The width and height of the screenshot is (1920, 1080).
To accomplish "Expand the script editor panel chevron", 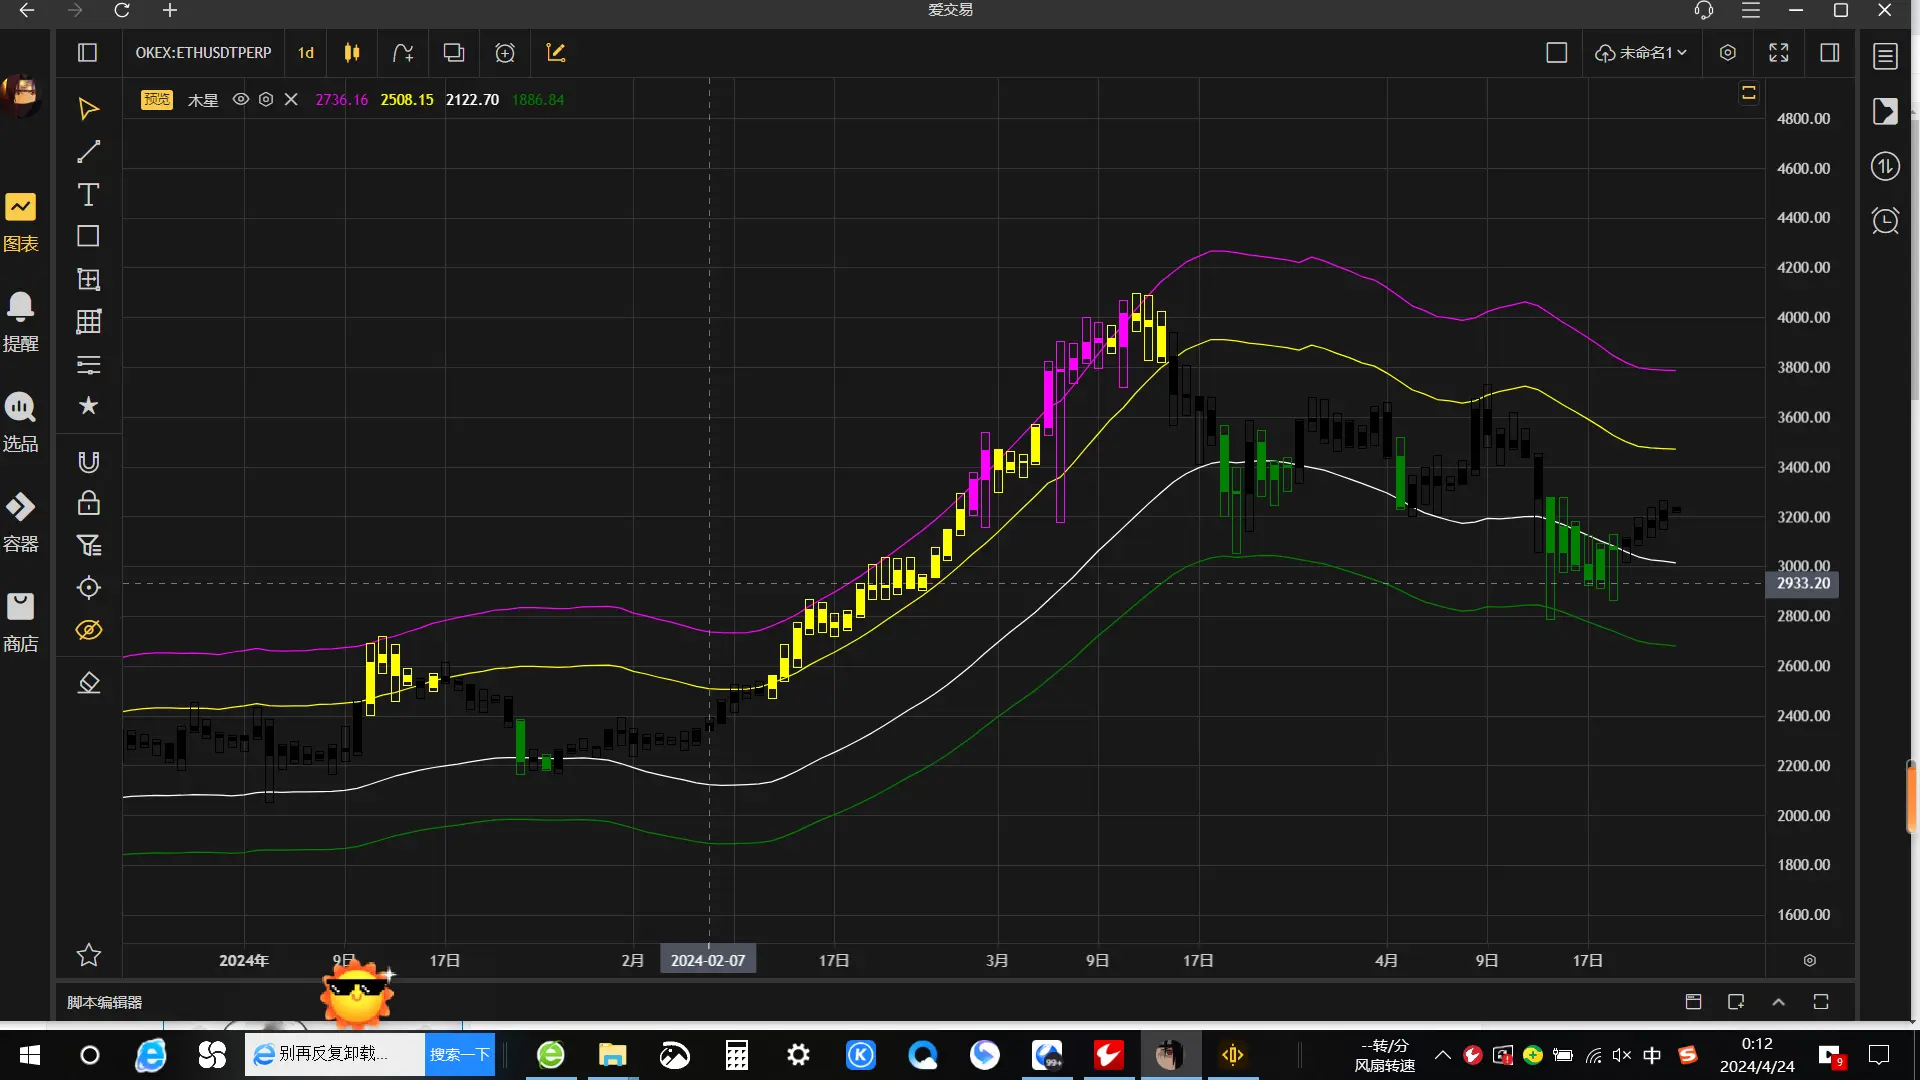I will point(1778,1002).
